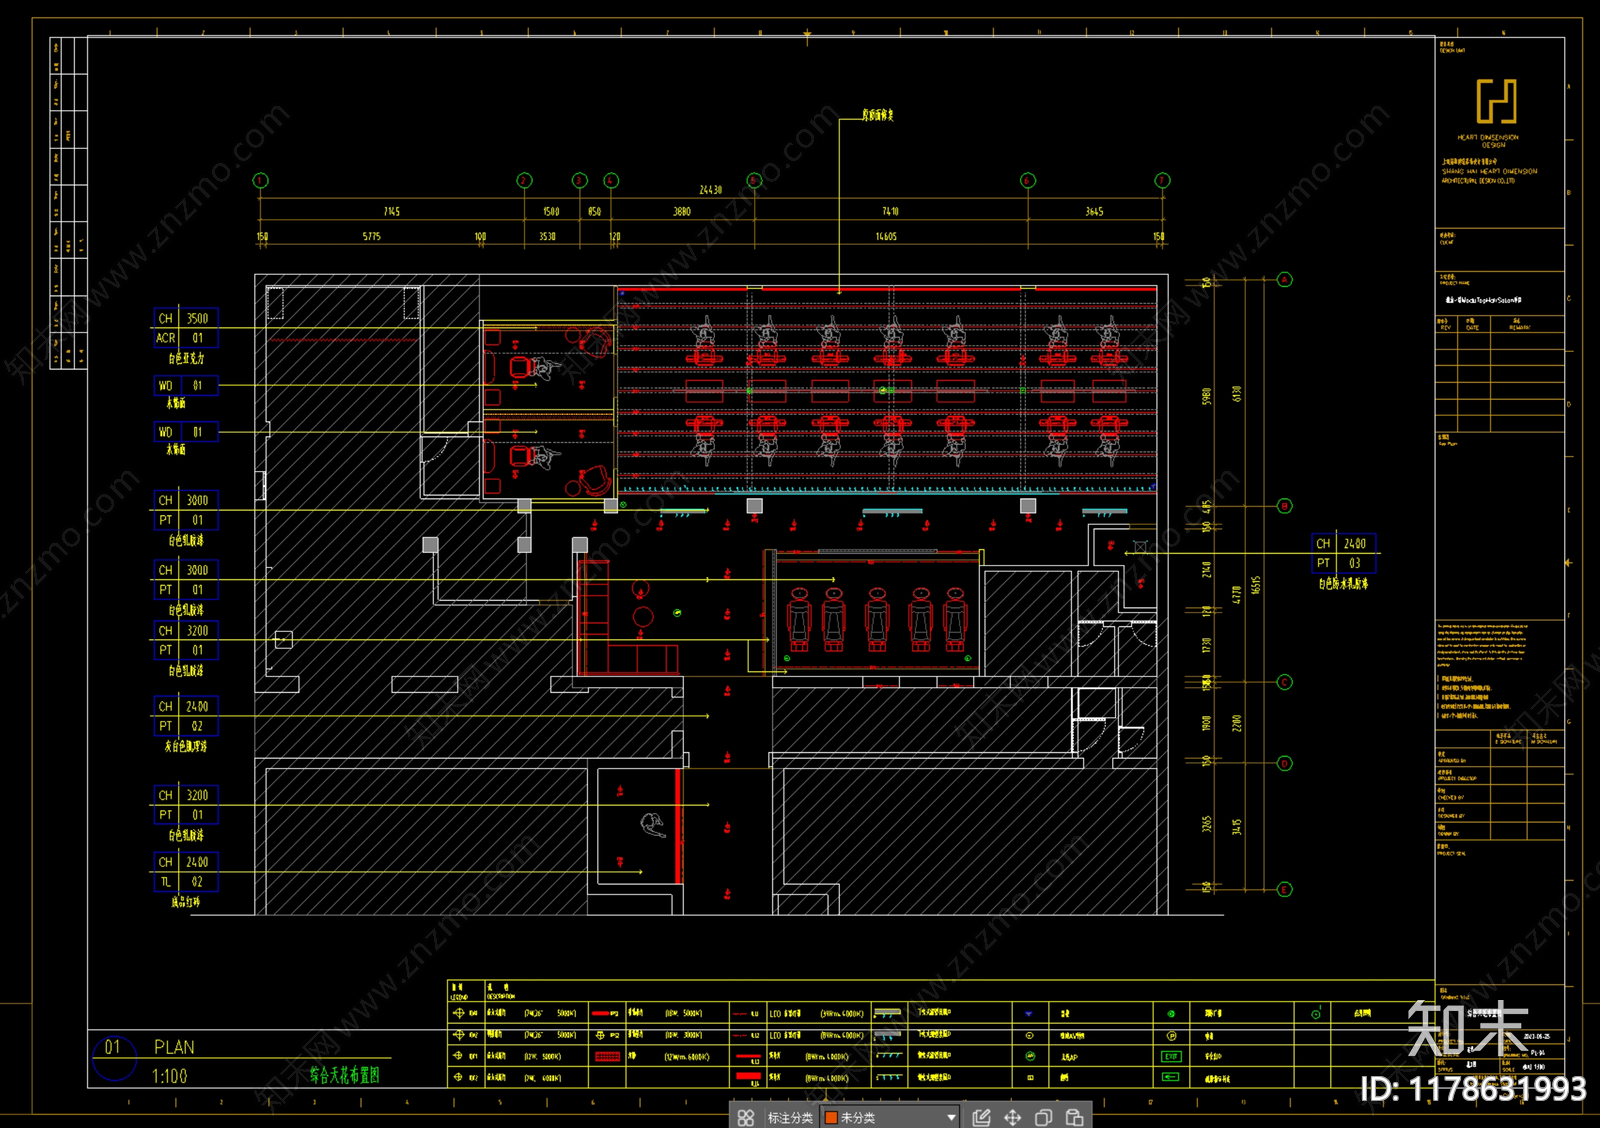The image size is (1600, 1128).
Task: Click the 1:100 scale text
Action: click(169, 1076)
